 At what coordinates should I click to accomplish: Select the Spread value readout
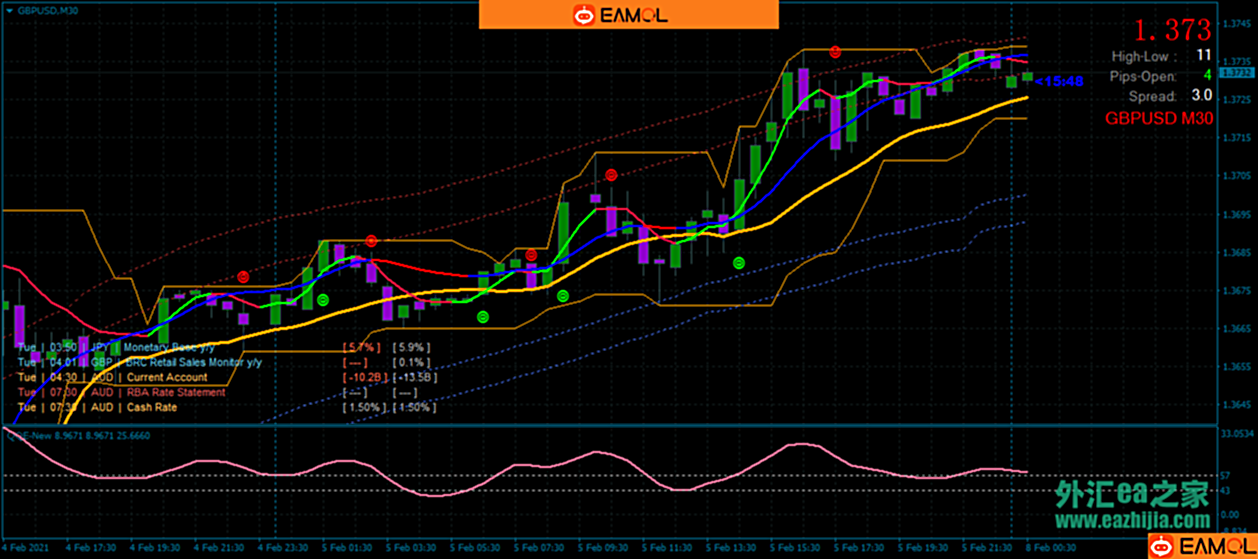1200,96
